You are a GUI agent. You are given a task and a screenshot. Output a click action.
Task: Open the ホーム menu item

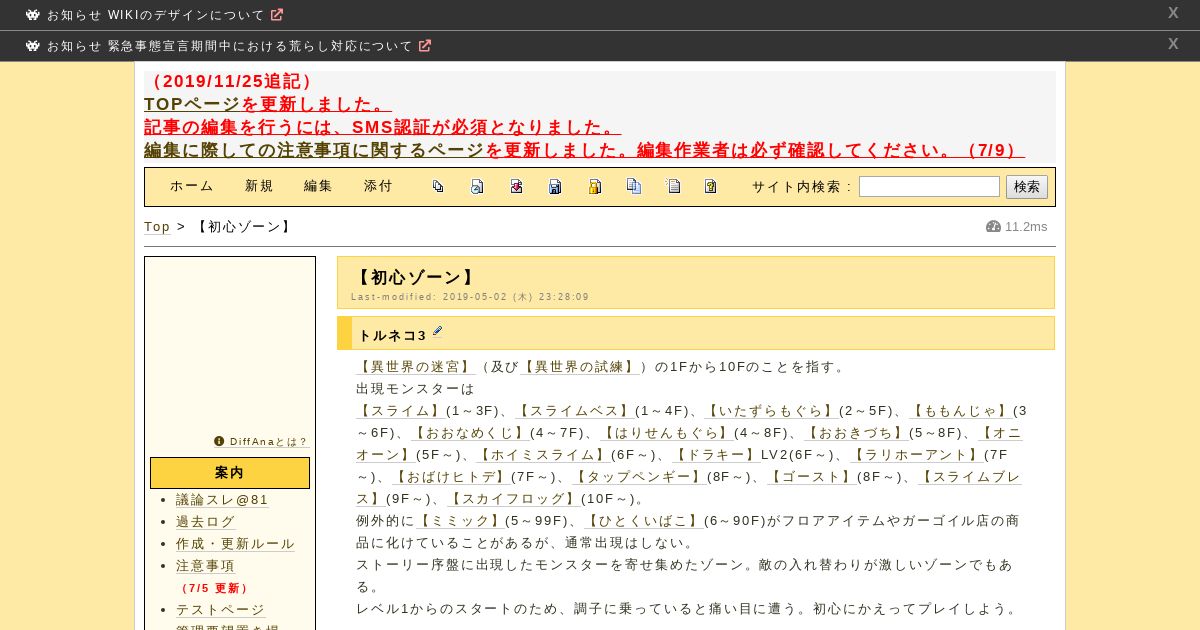point(192,186)
